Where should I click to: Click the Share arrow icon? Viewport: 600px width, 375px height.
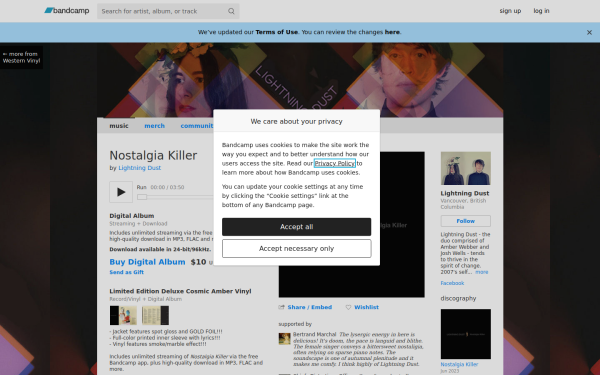coord(281,307)
